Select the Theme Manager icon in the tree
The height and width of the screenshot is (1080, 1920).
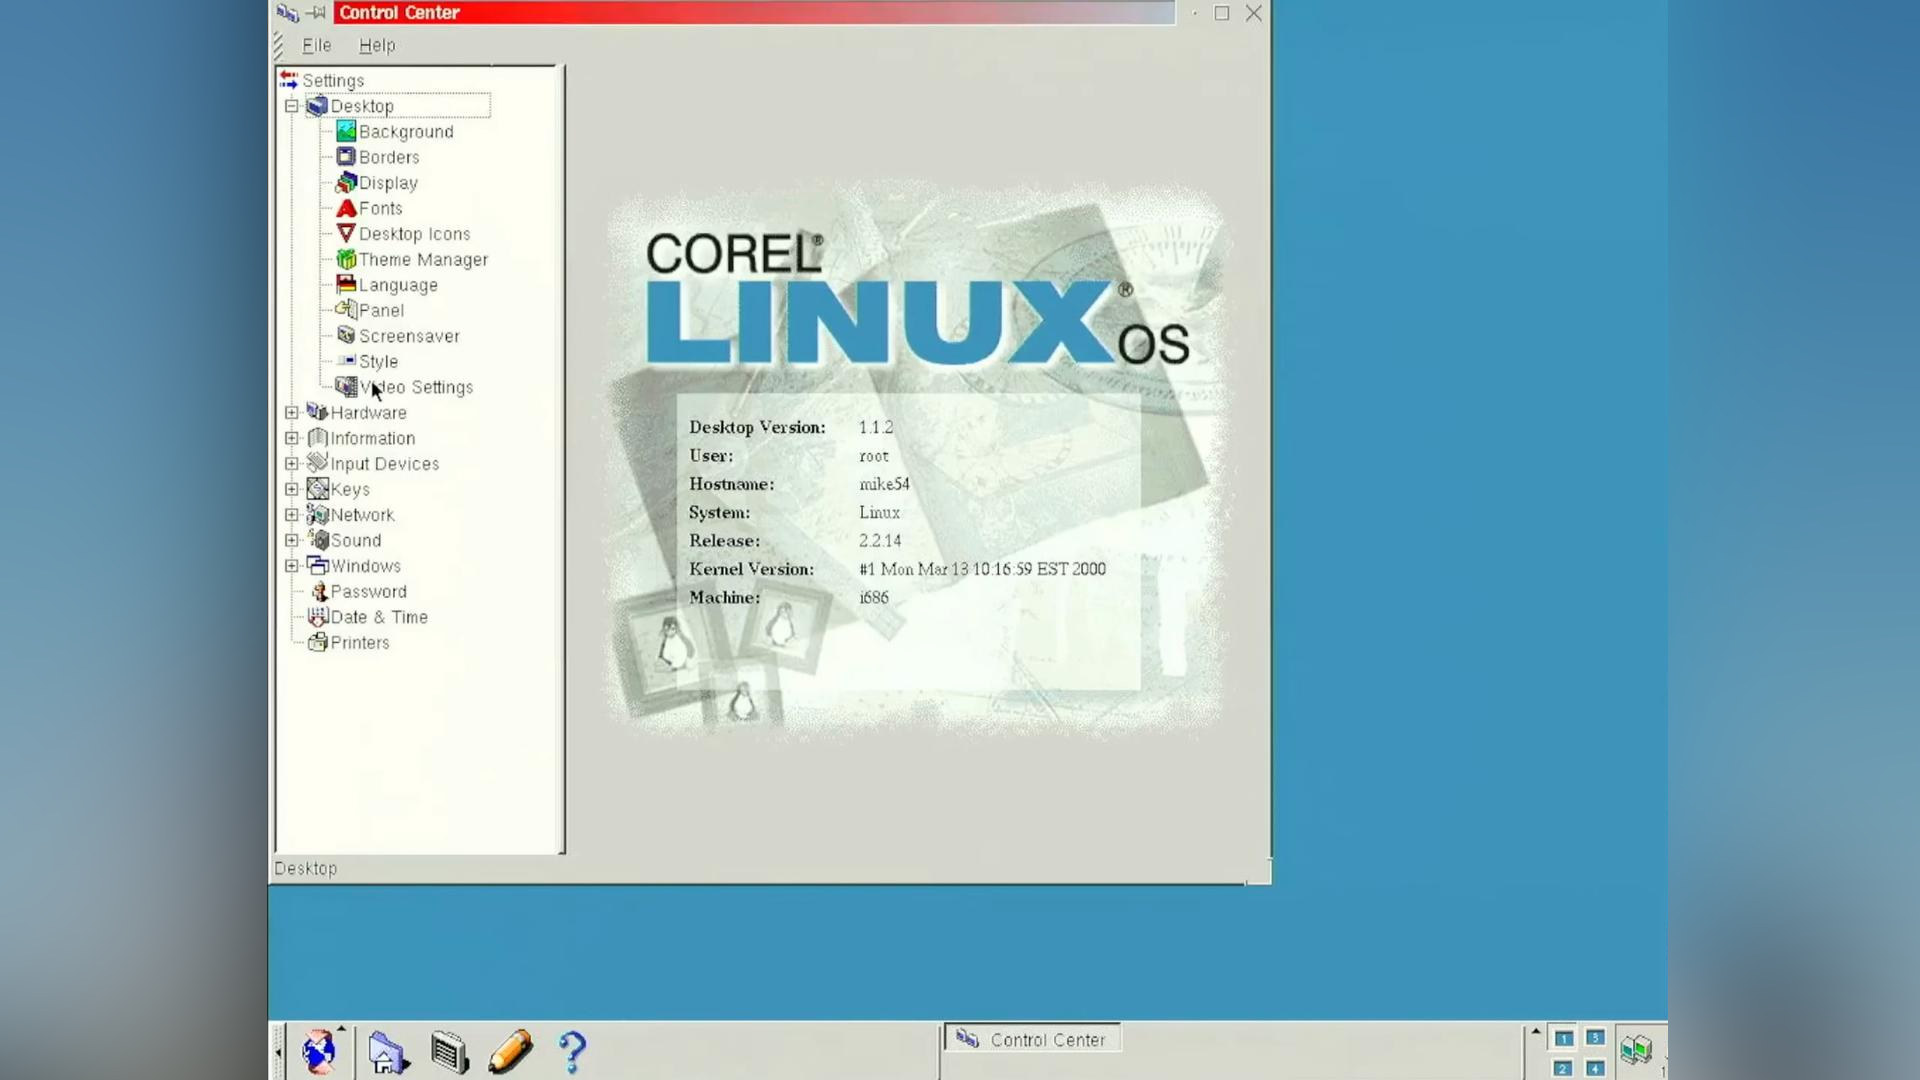(x=345, y=259)
